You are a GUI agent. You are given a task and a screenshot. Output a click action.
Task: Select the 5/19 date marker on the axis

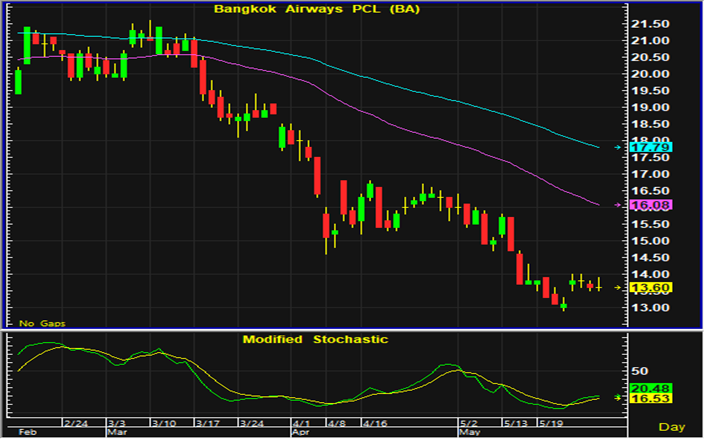[x=551, y=423]
